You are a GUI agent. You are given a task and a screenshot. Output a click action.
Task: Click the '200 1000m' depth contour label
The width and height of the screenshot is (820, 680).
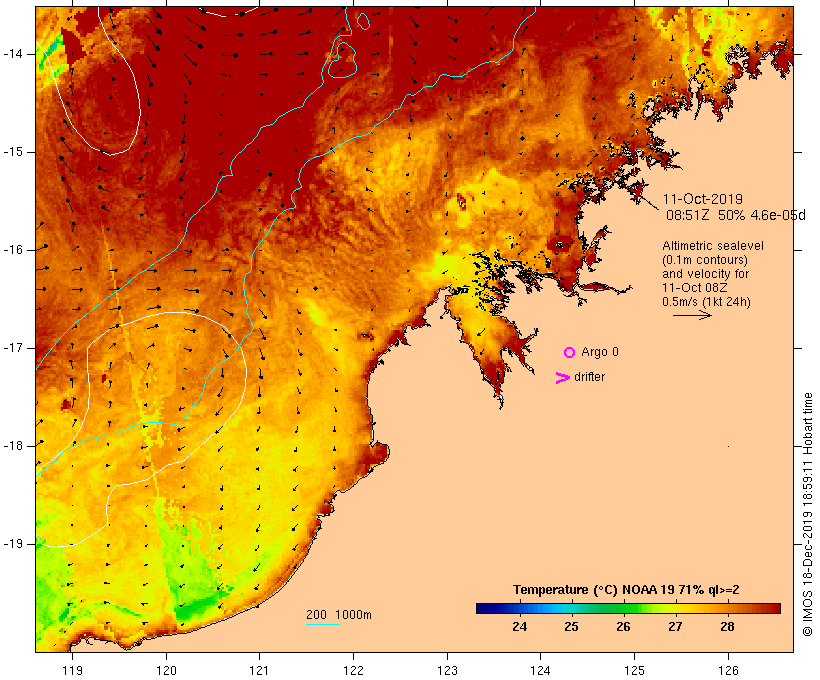pos(339,615)
